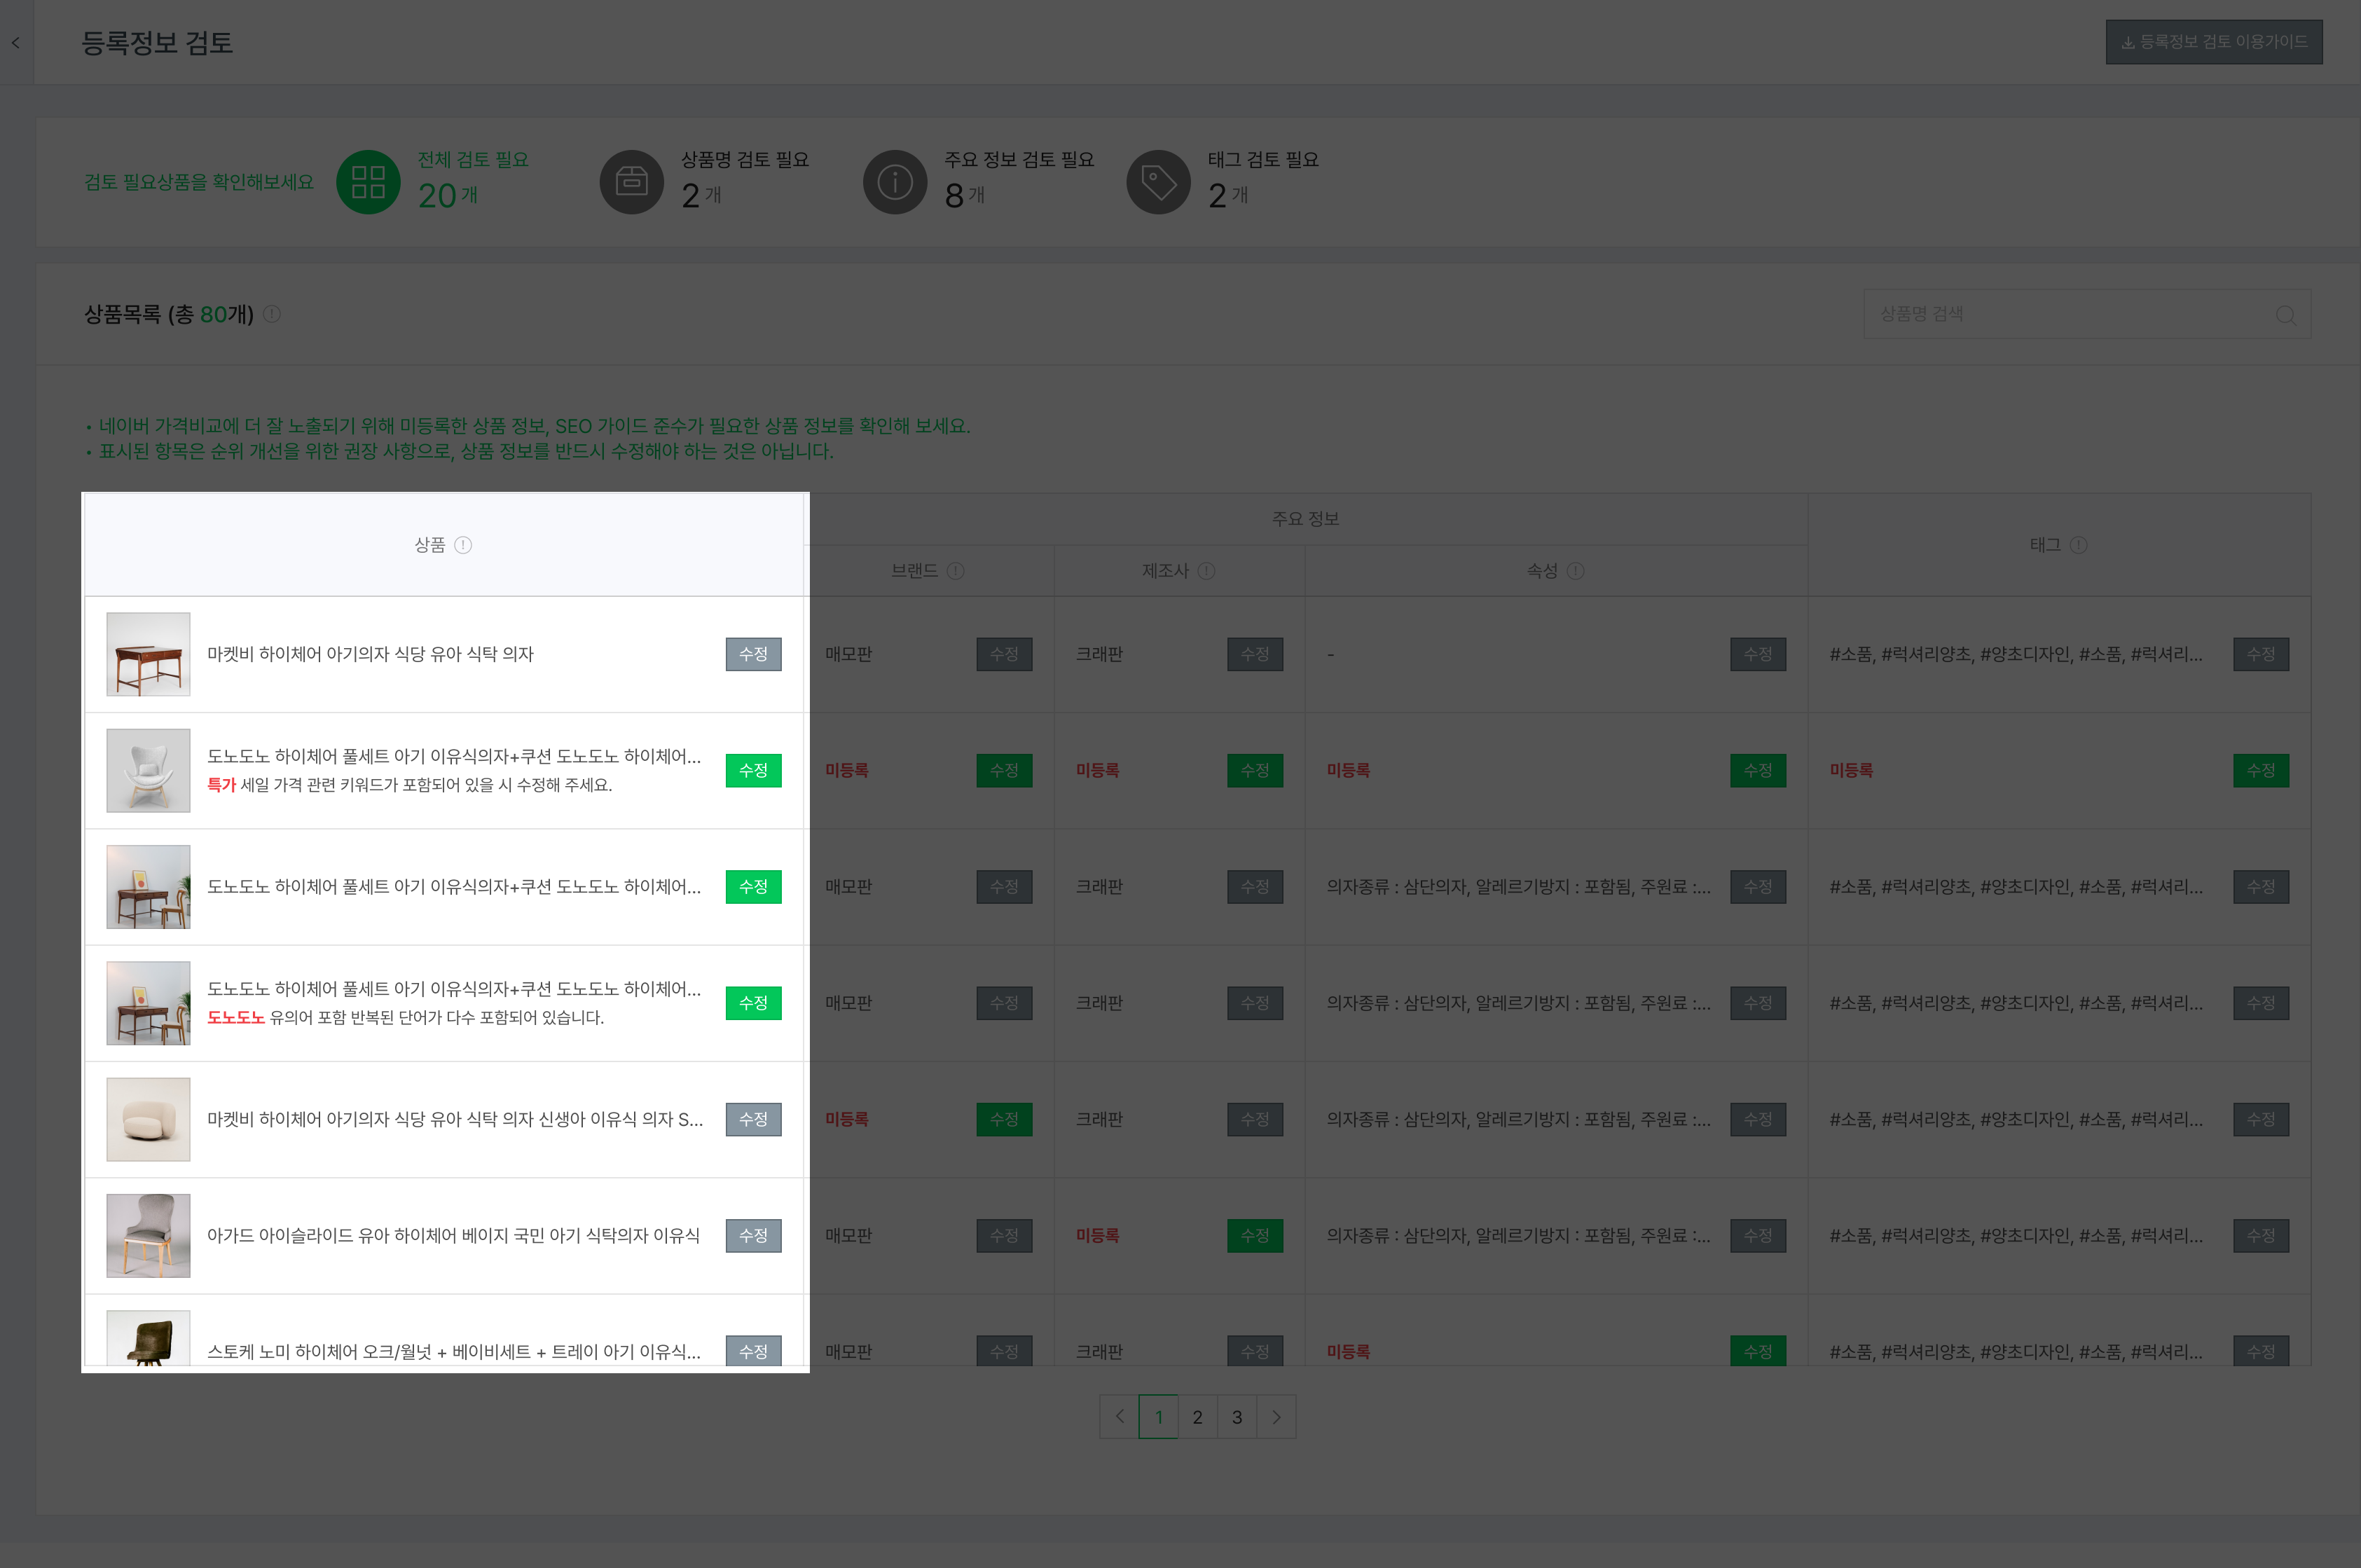Edit tags in first 마켓비 product row
Screen dimensions: 2361x1568
(x=2261, y=654)
